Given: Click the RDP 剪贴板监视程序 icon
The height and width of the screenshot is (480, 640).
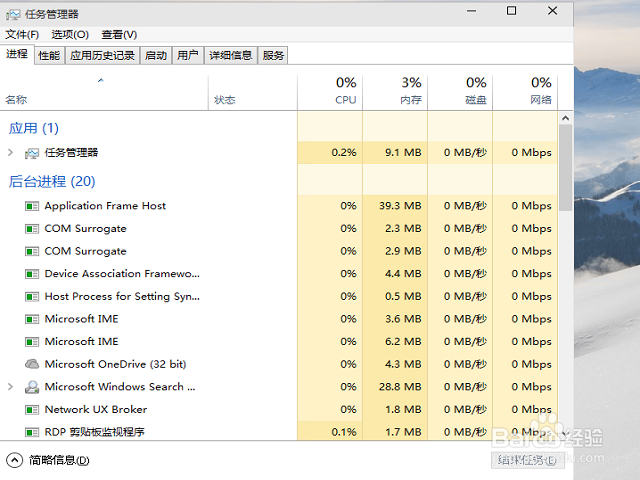Looking at the screenshot, I should pos(32,432).
